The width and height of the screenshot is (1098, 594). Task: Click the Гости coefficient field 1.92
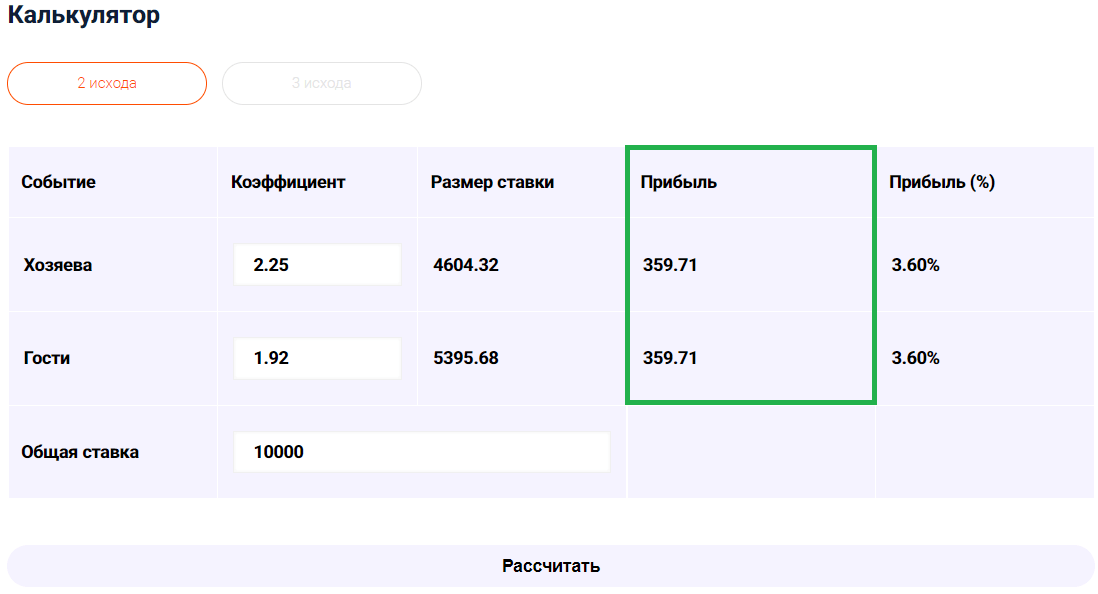[317, 358]
